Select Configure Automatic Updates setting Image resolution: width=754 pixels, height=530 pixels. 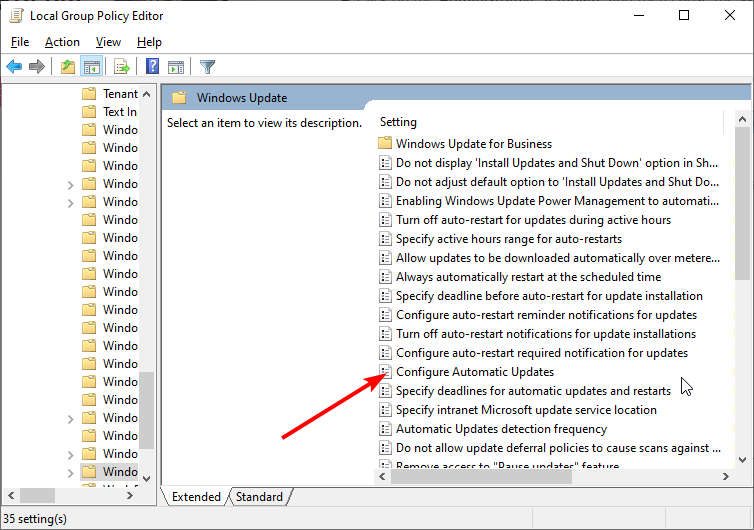click(475, 372)
